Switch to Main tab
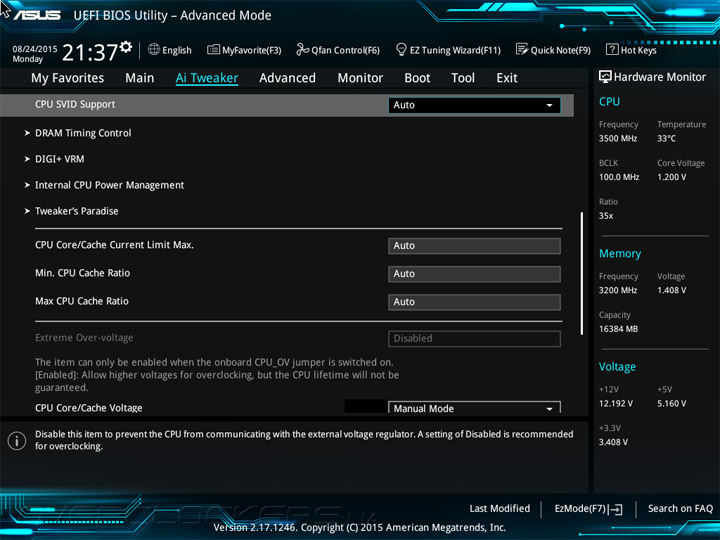The height and width of the screenshot is (540, 720). click(x=140, y=78)
